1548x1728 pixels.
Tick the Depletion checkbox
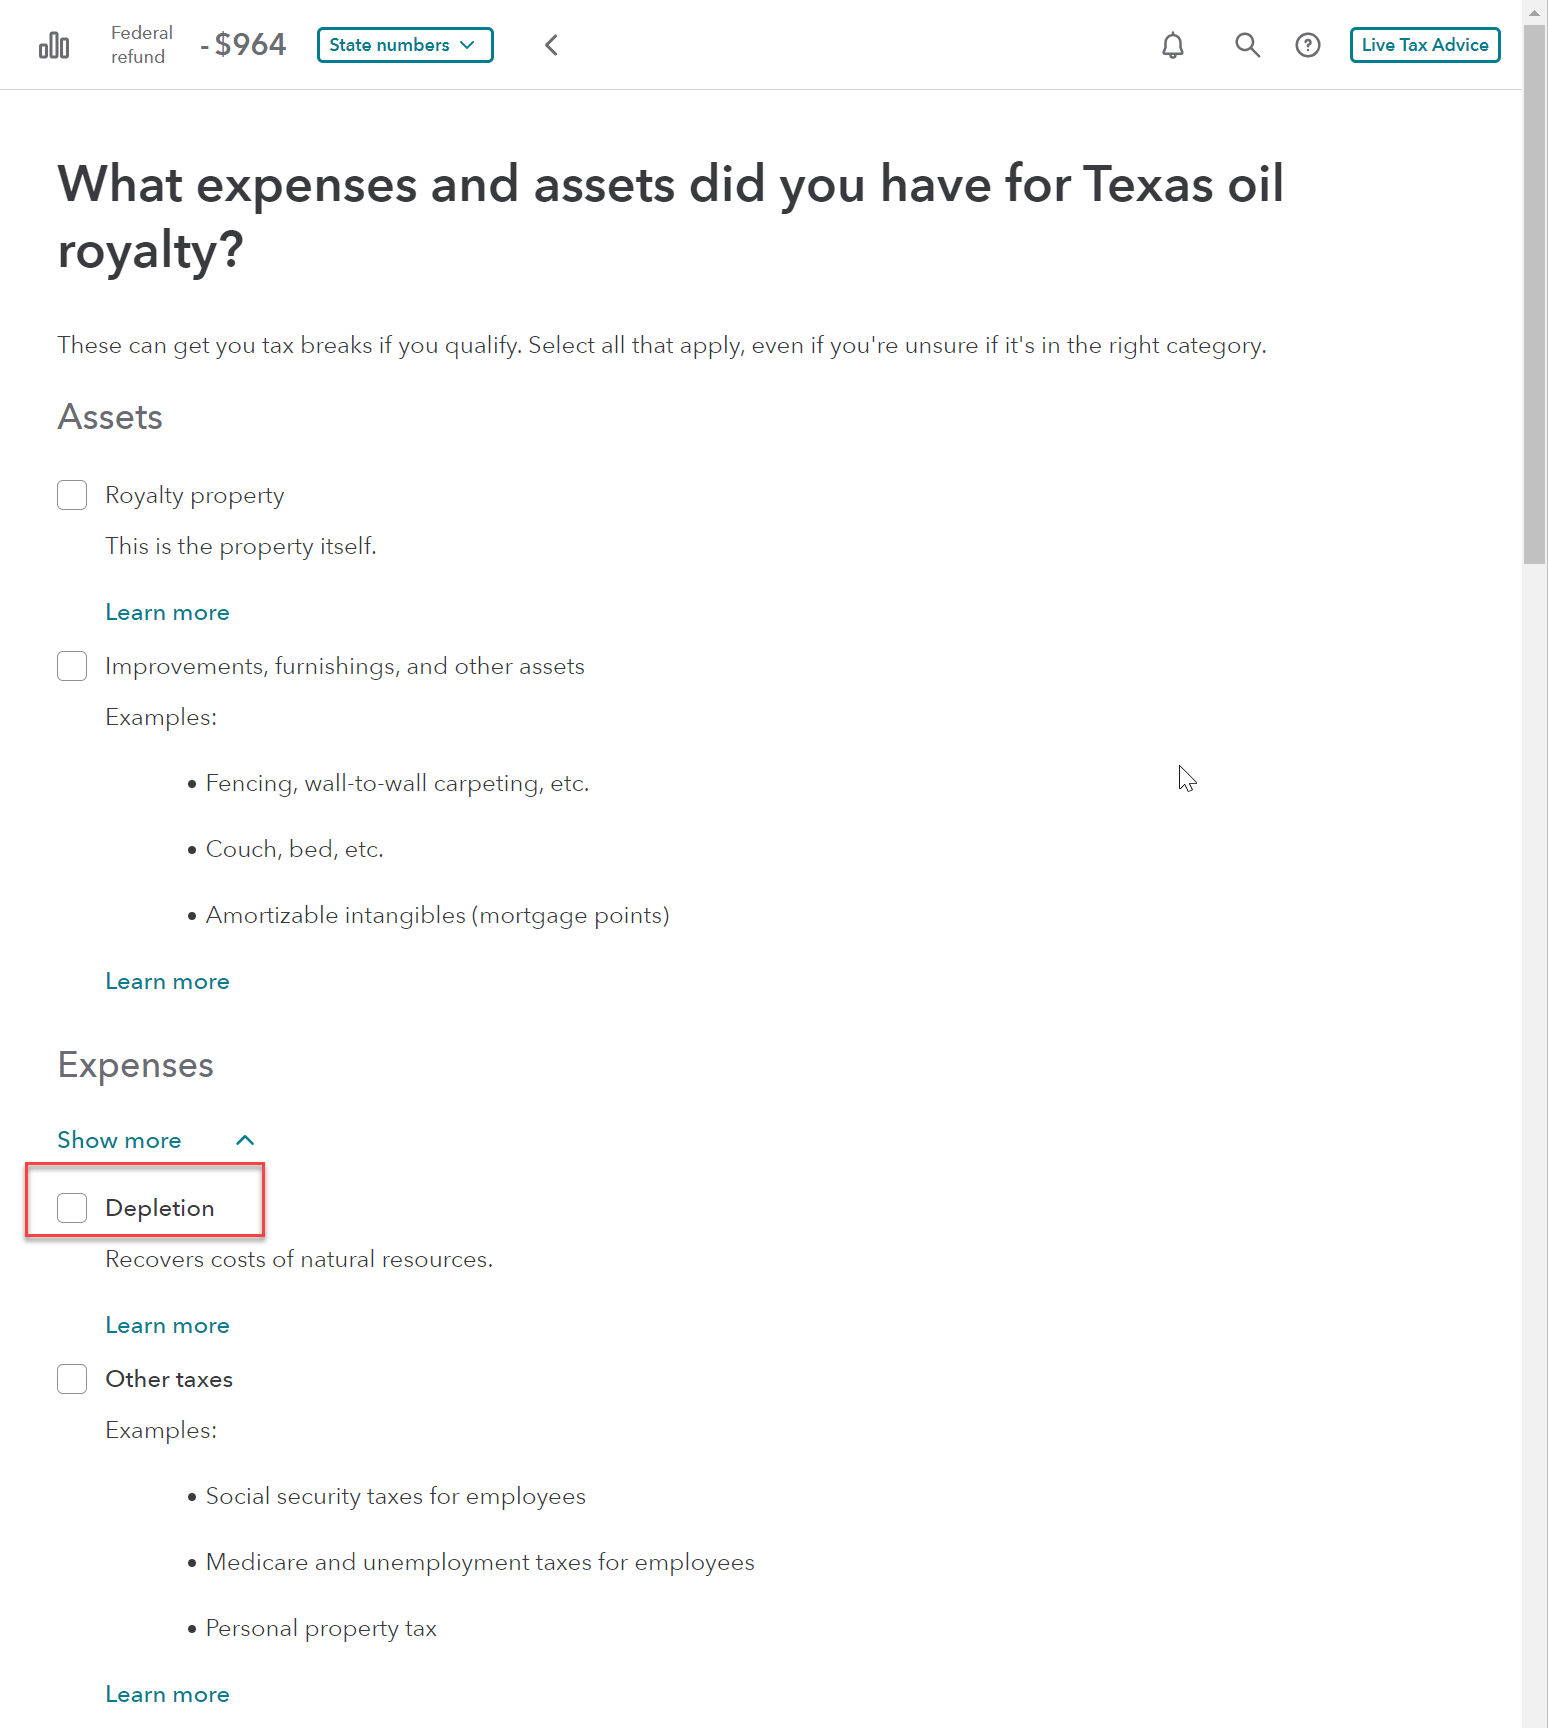(x=72, y=1208)
